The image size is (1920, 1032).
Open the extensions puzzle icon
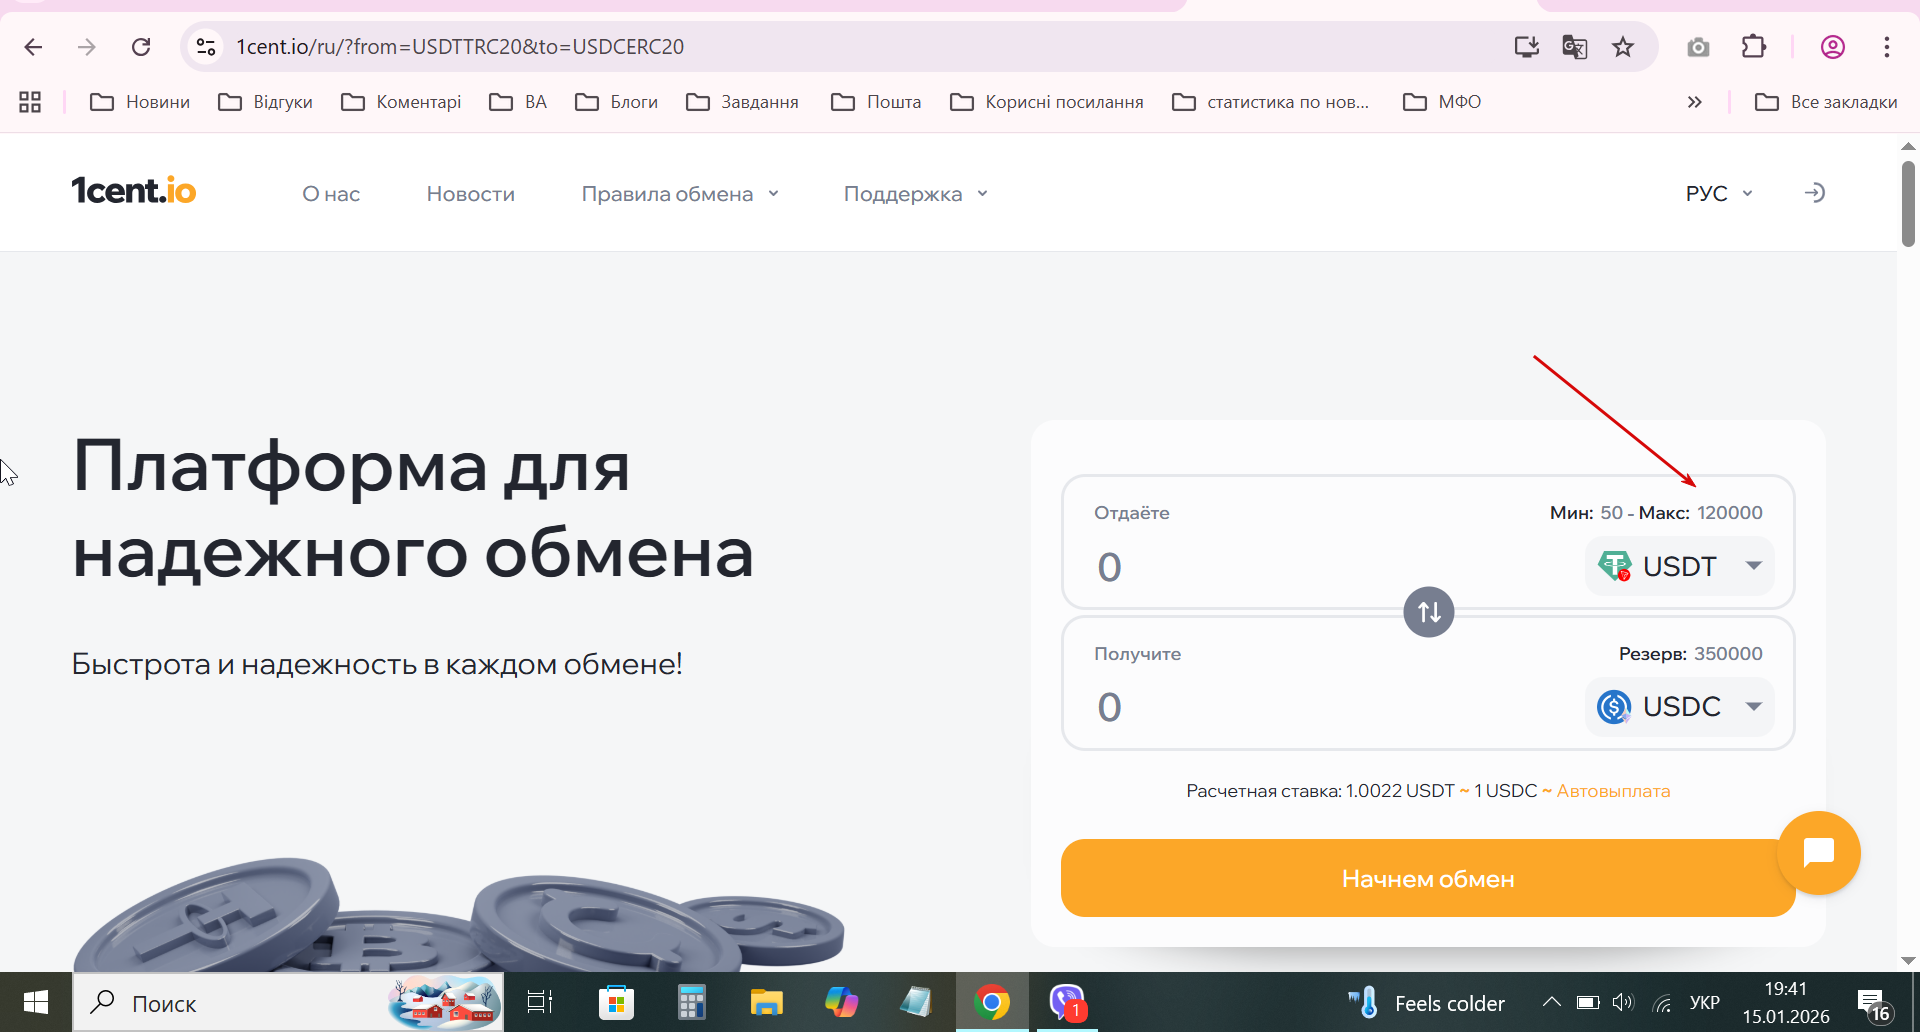click(1754, 47)
